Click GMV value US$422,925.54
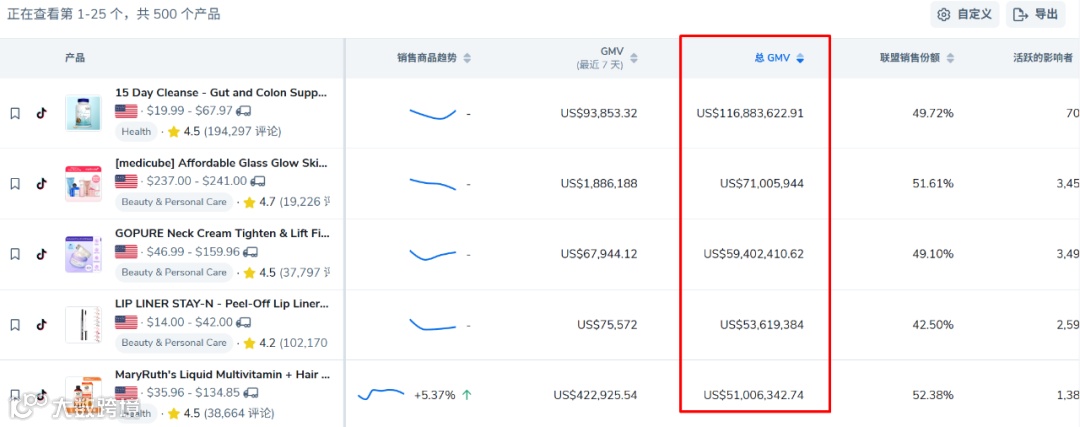 tap(596, 395)
